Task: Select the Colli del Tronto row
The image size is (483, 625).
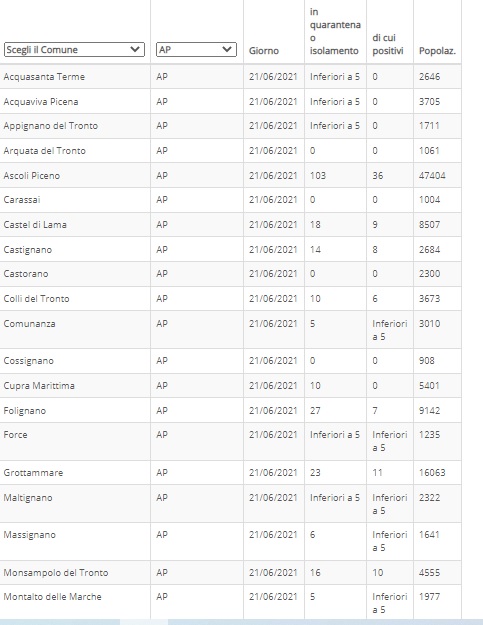Action: pos(230,299)
